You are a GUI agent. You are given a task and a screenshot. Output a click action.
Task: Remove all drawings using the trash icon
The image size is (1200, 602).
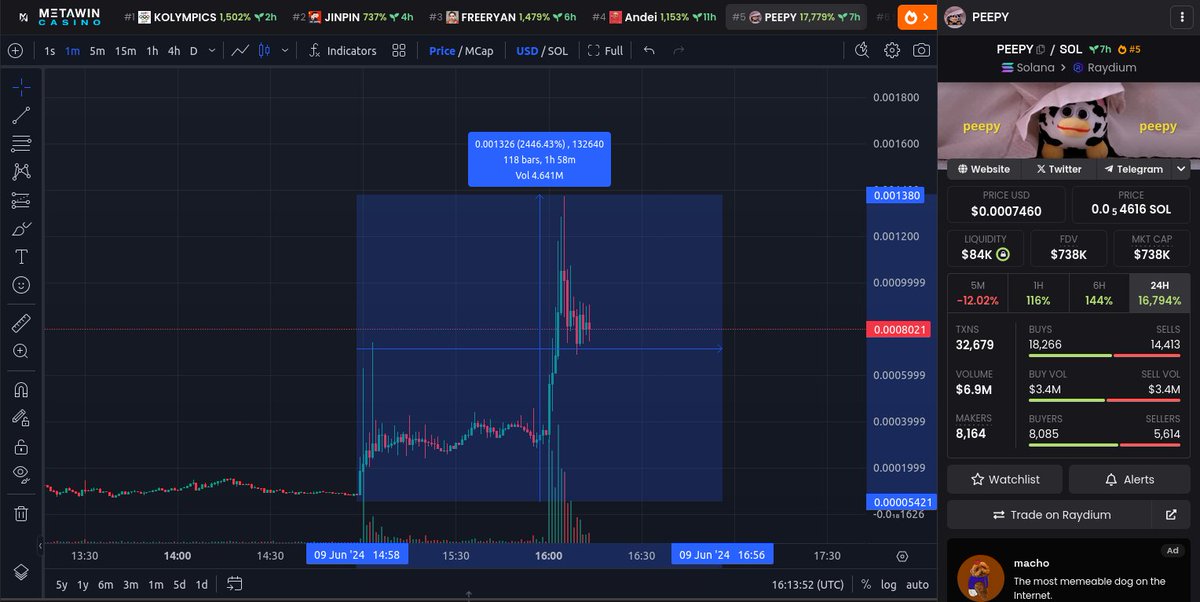20,513
